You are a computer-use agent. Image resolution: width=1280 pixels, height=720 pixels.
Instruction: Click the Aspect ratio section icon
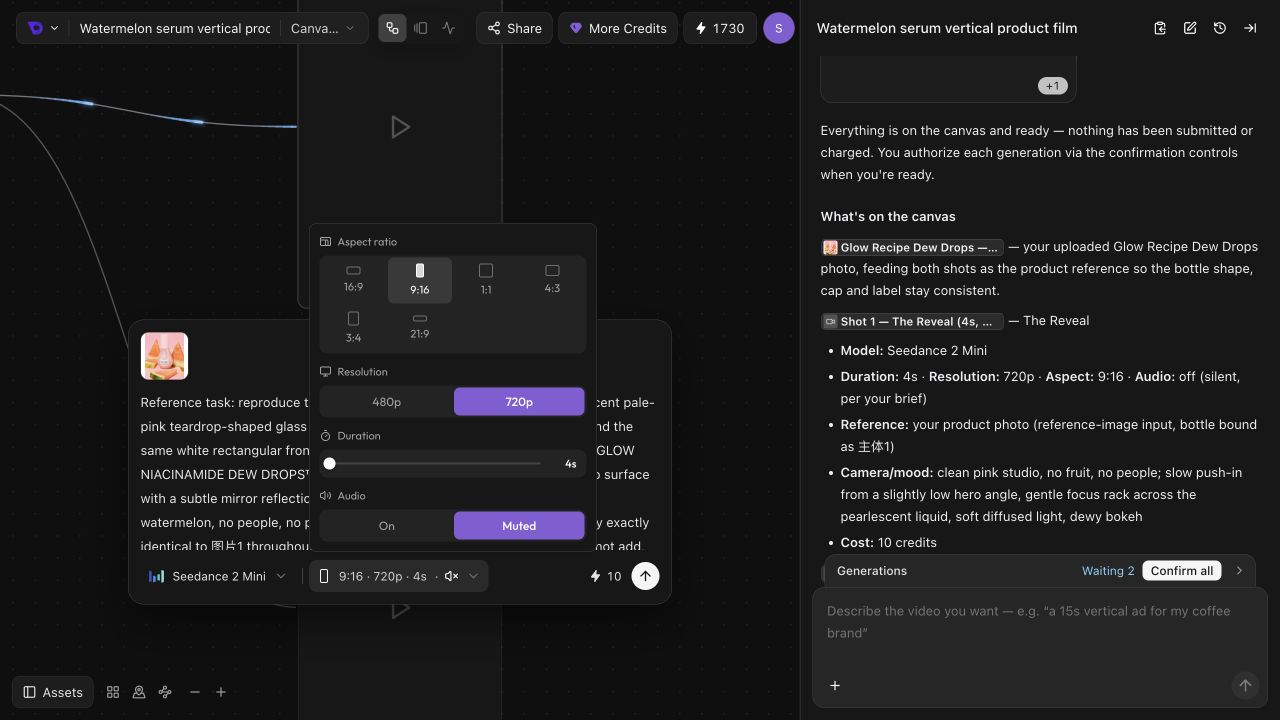pos(325,242)
